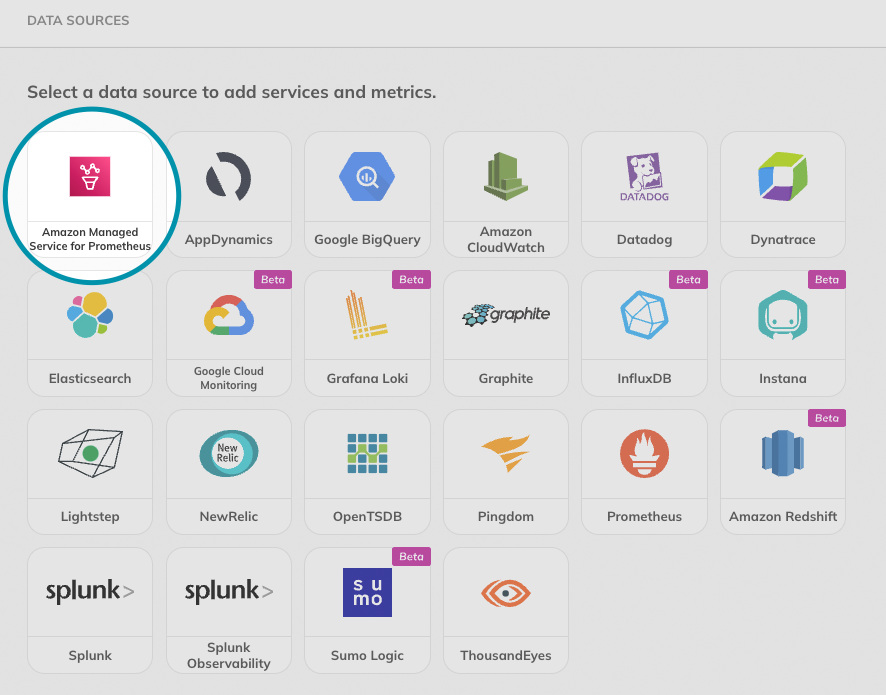Click the AppDynamics label text
This screenshot has height=695, width=886.
point(228,240)
